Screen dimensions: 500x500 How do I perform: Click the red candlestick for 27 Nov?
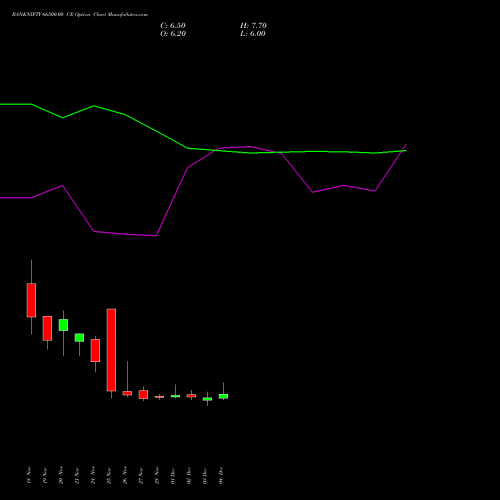(143, 394)
